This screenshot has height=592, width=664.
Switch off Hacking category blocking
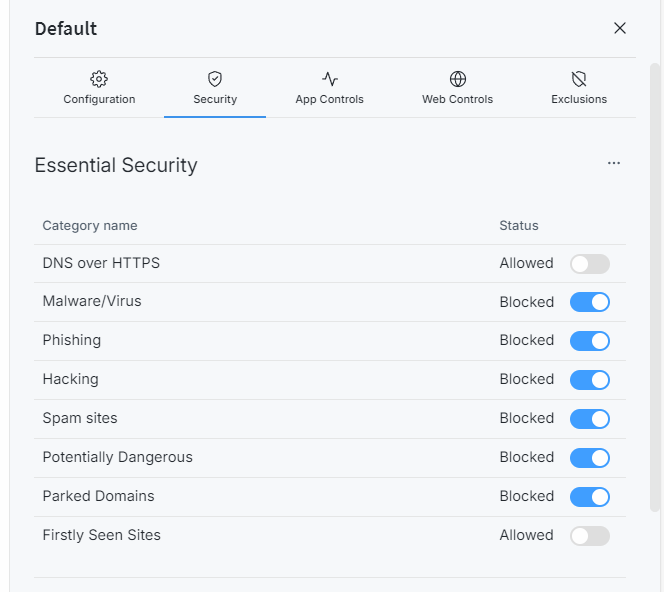tap(589, 380)
